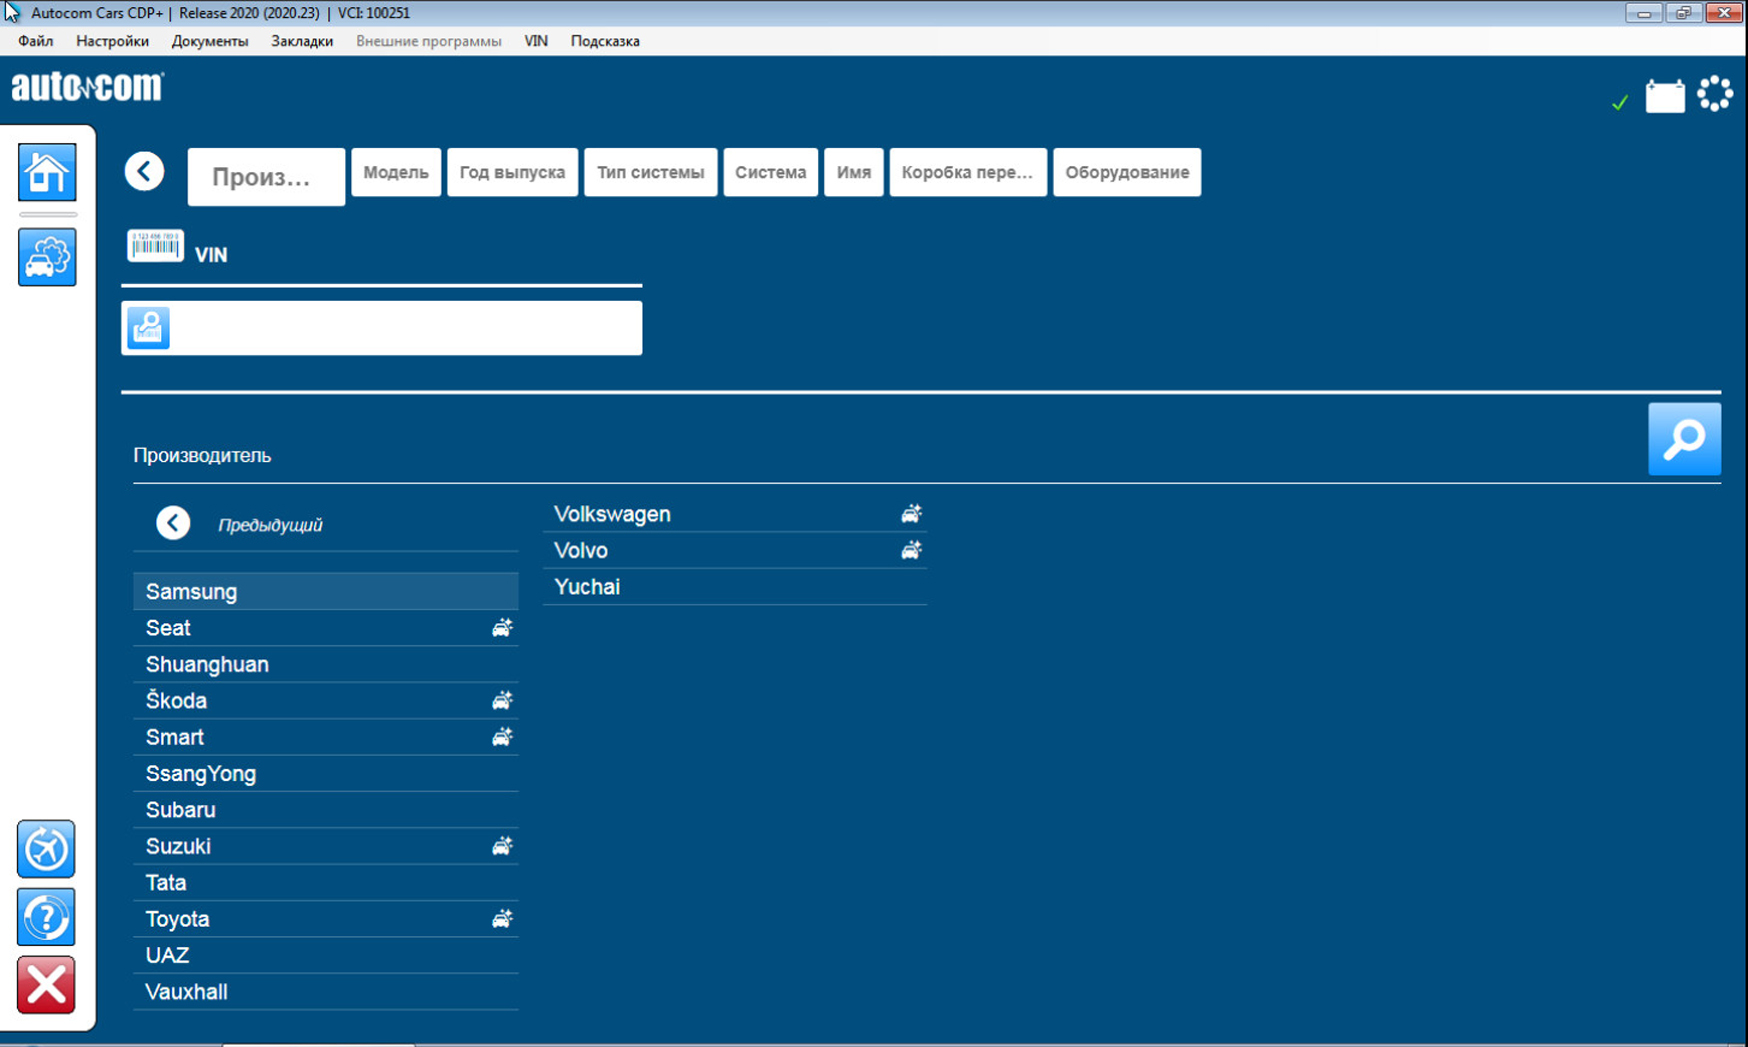Click the magnifying glass search button

(1684, 439)
